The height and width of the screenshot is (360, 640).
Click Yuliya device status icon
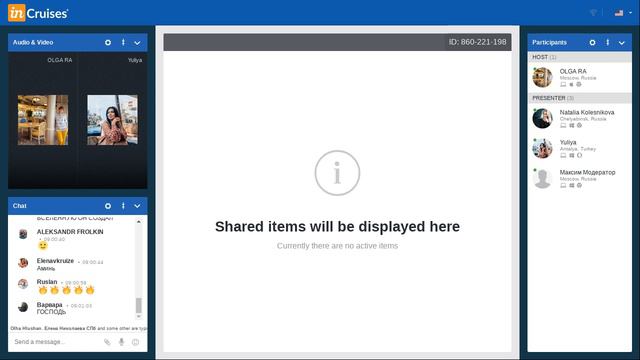(x=563, y=156)
